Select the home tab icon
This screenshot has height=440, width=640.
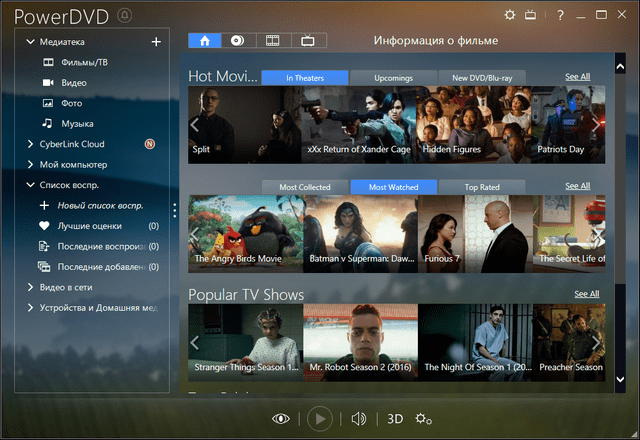[x=205, y=40]
